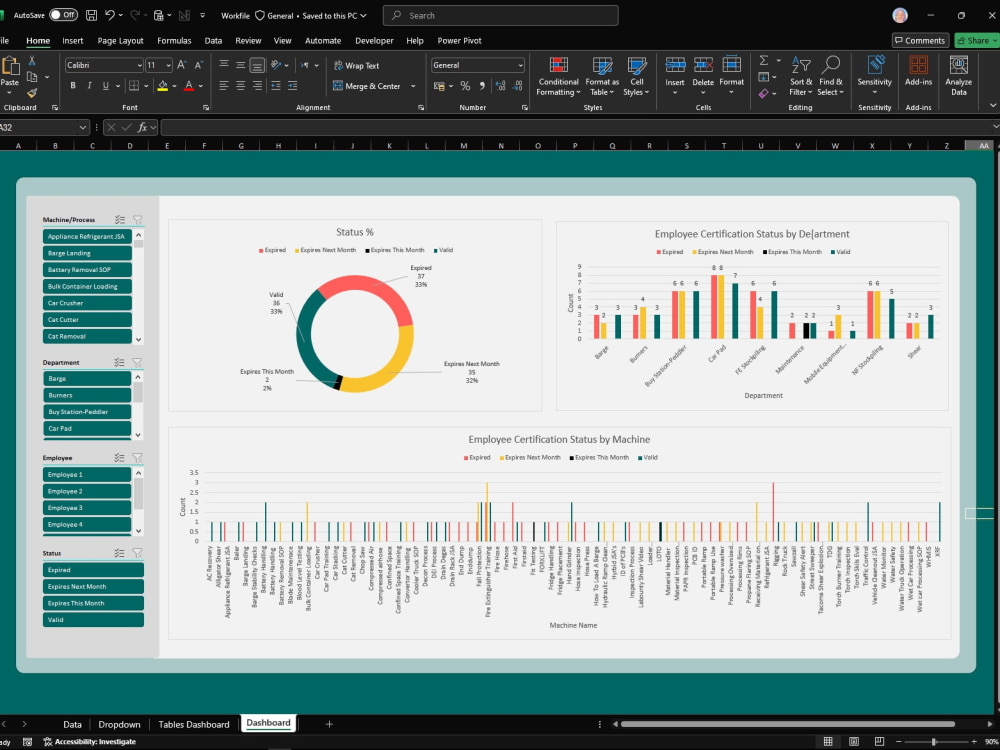Switch to Tables Dashboard sheet
This screenshot has height=750, width=1000.
194,724
